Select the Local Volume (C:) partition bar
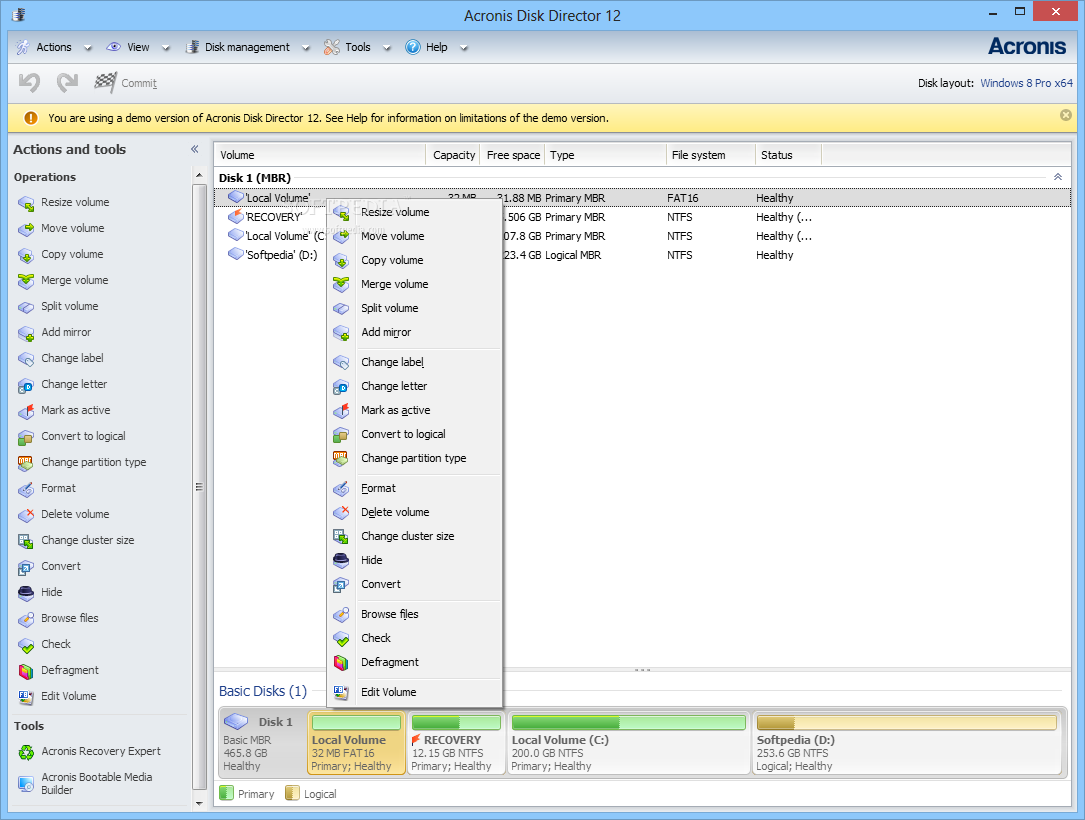 point(628,743)
